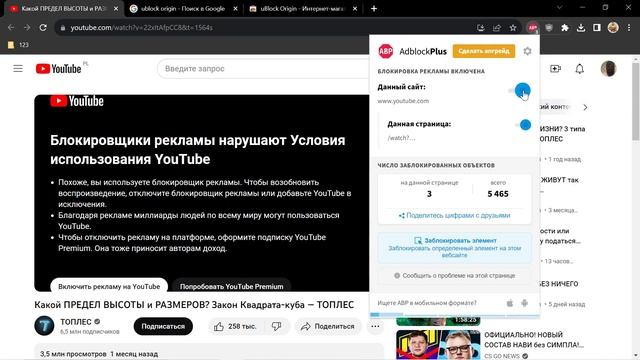Click Сообщить о проблеме на этой странице
This screenshot has width=640, height=360.
tap(455, 276)
